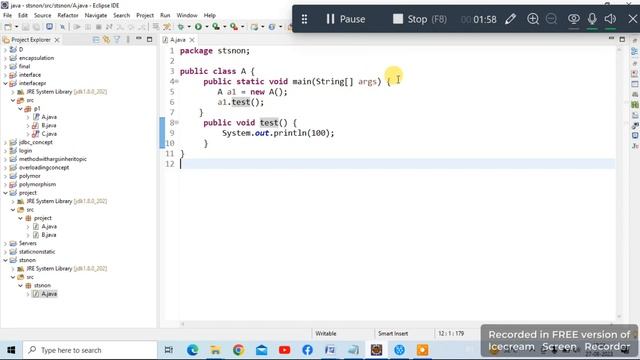The height and width of the screenshot is (360, 640).
Task: Open the Debug configurations dropdown arrow
Action: pyautogui.click(x=189, y=27)
